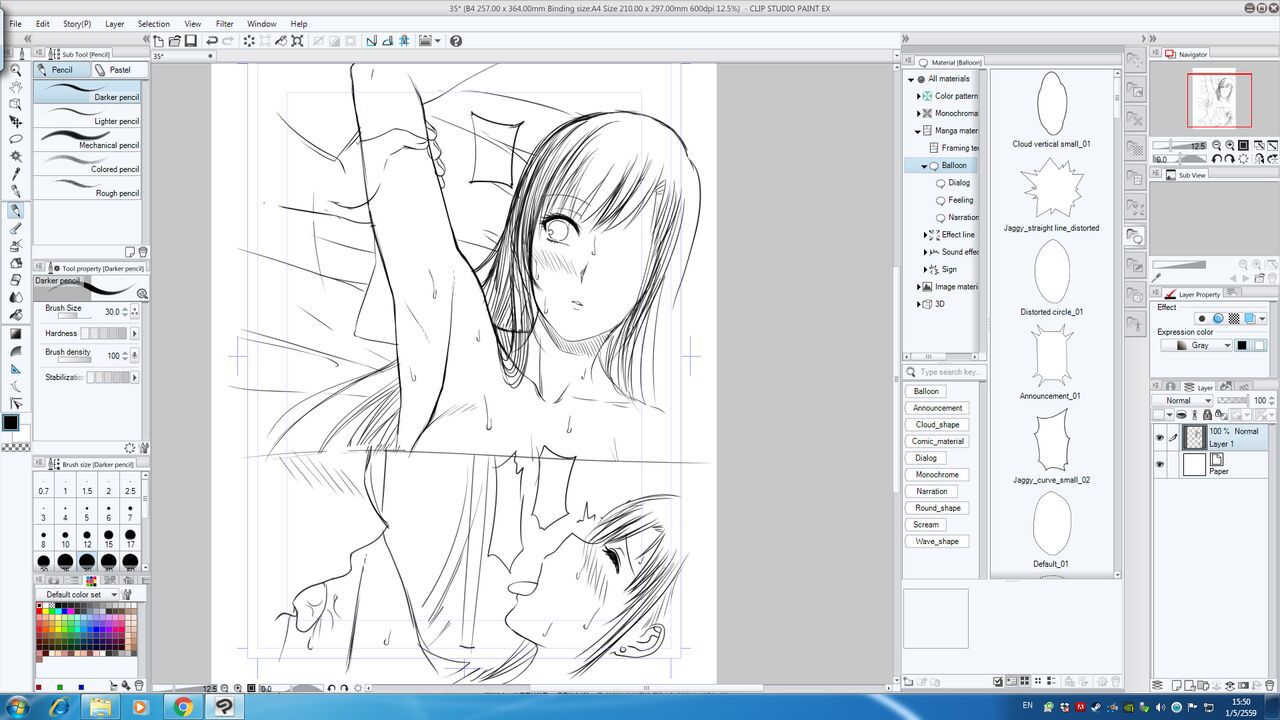1280x720 pixels.
Task: Open the Filter menu
Action: pos(225,23)
